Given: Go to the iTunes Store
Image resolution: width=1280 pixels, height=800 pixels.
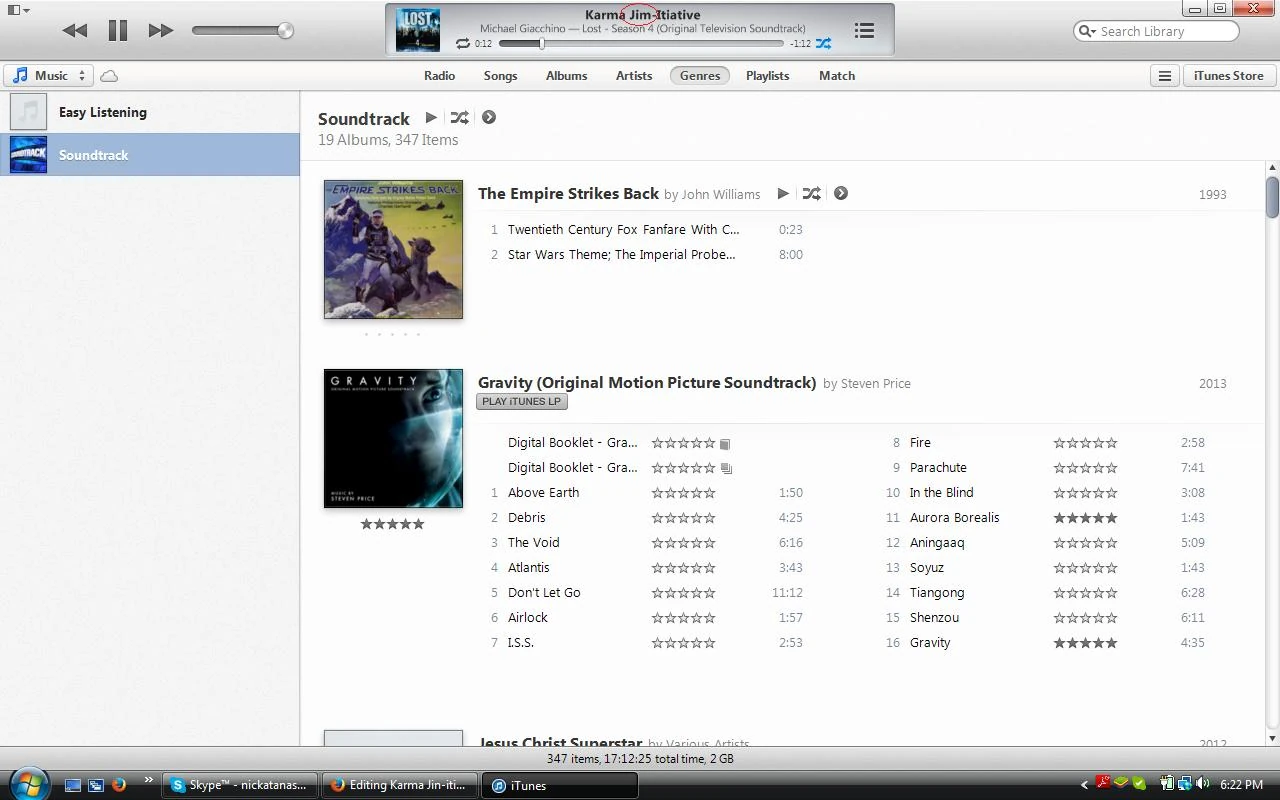Looking at the screenshot, I should pyautogui.click(x=1228, y=76).
